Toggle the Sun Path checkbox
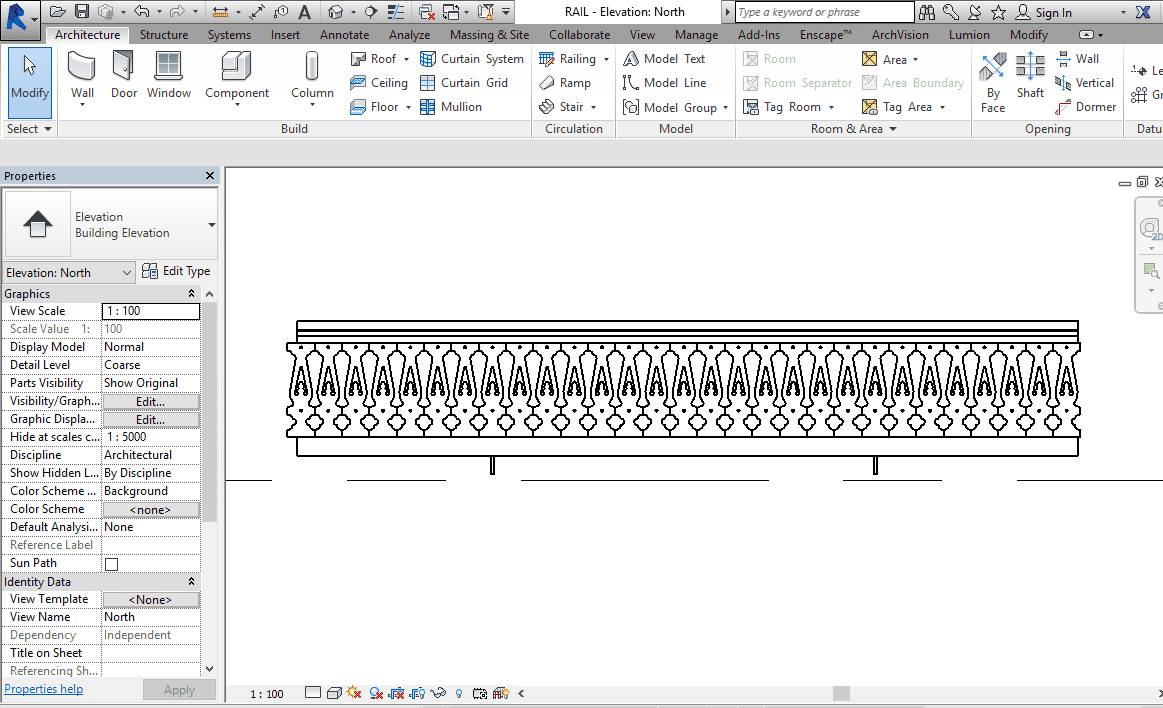The image size is (1163, 708). click(x=111, y=564)
